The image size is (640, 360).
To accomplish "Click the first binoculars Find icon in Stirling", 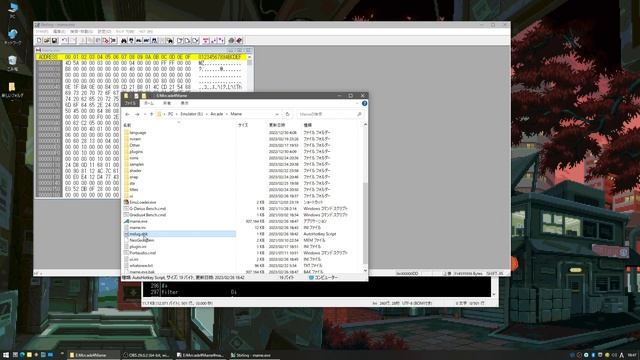I will (x=124, y=40).
